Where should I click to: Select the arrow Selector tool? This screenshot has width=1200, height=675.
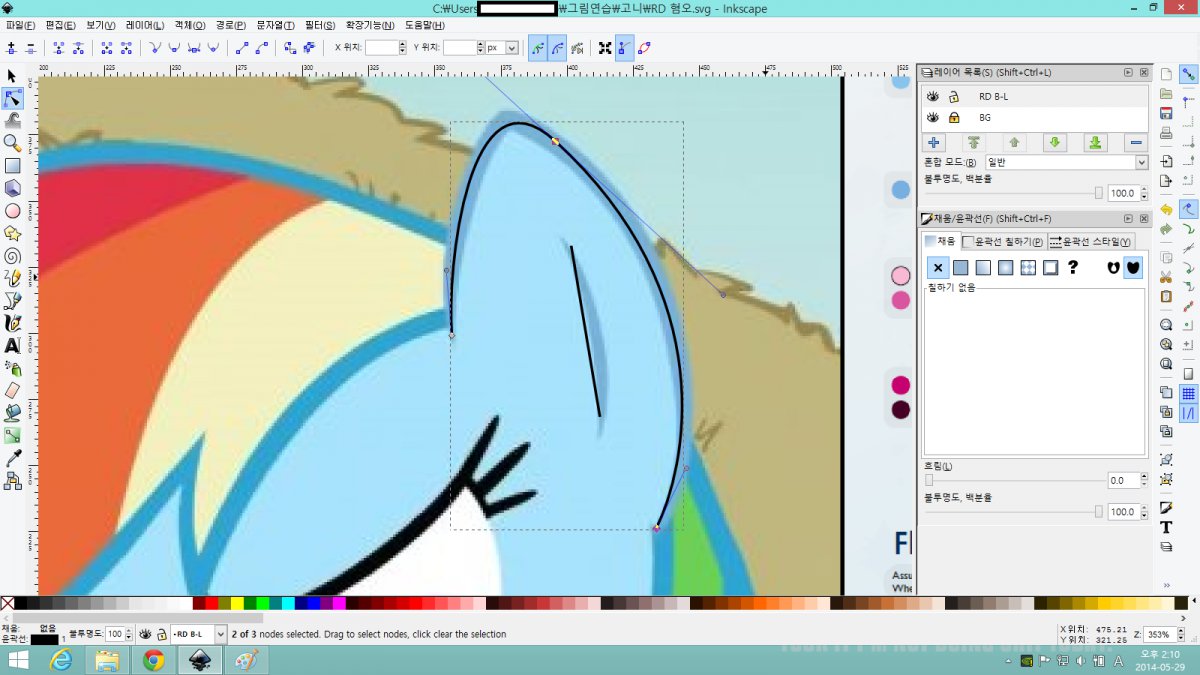[x=12, y=76]
